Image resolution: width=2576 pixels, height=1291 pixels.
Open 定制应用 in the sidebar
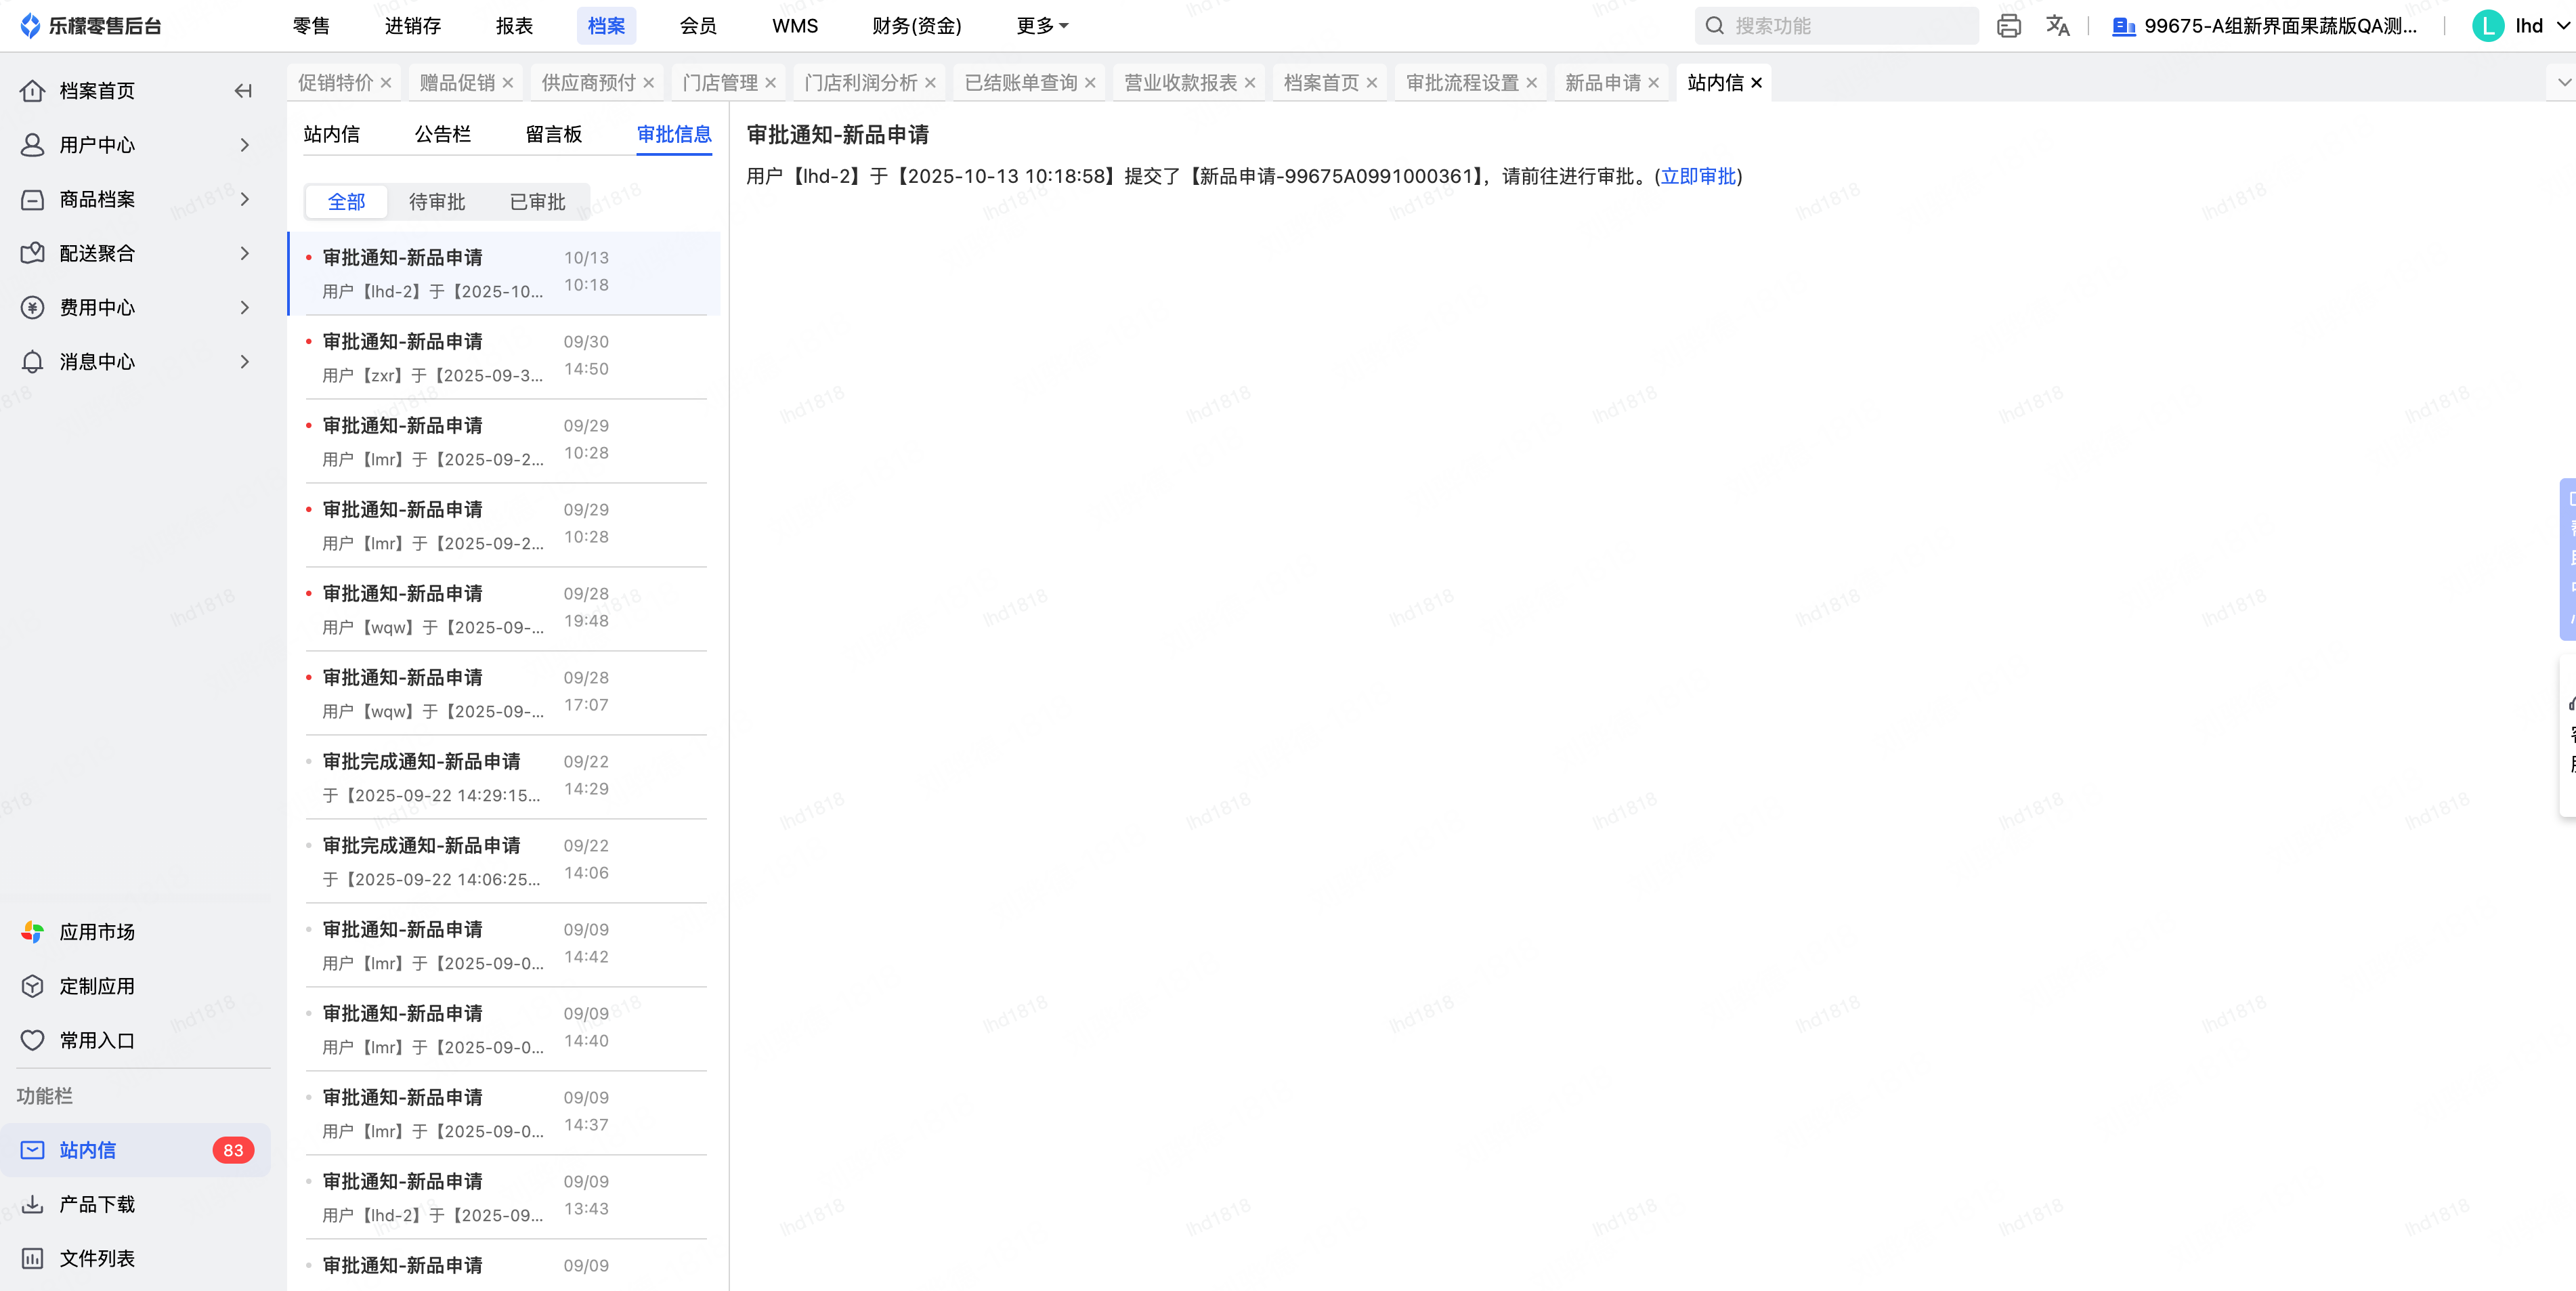[97, 986]
